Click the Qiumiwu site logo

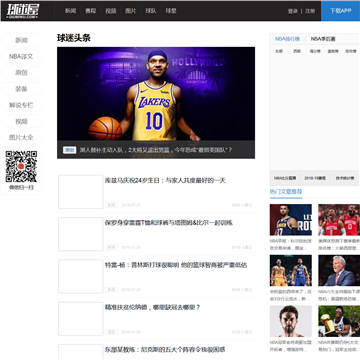[x=23, y=11]
